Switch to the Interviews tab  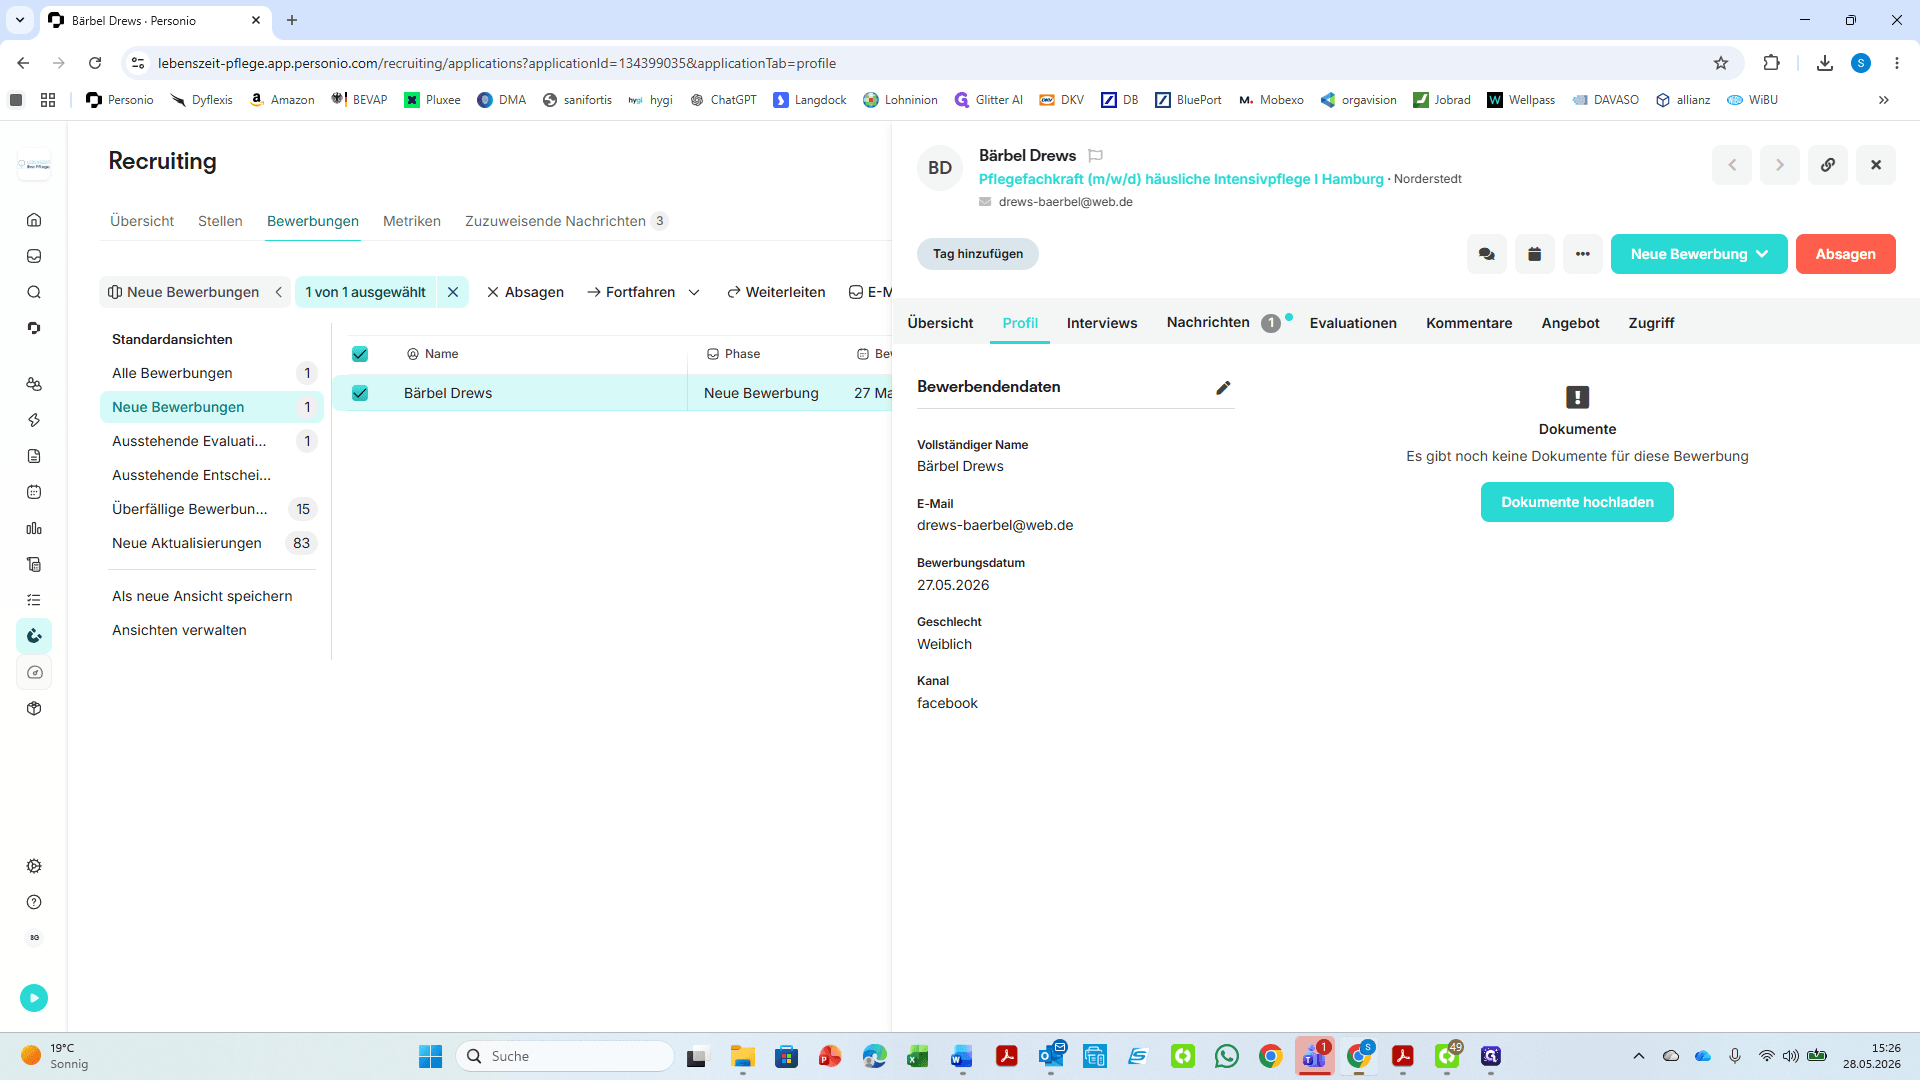1102,323
